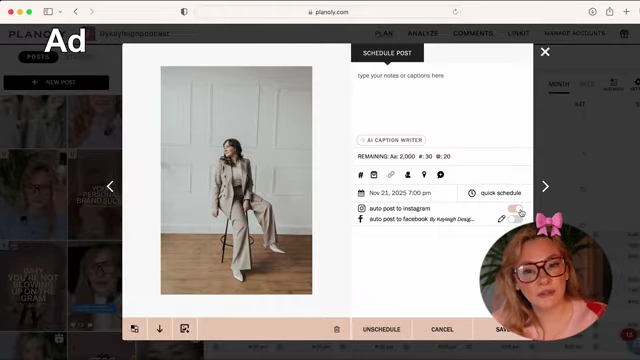640x360 pixels.
Task: Click the Instagram logo icon
Action: pos(362,208)
